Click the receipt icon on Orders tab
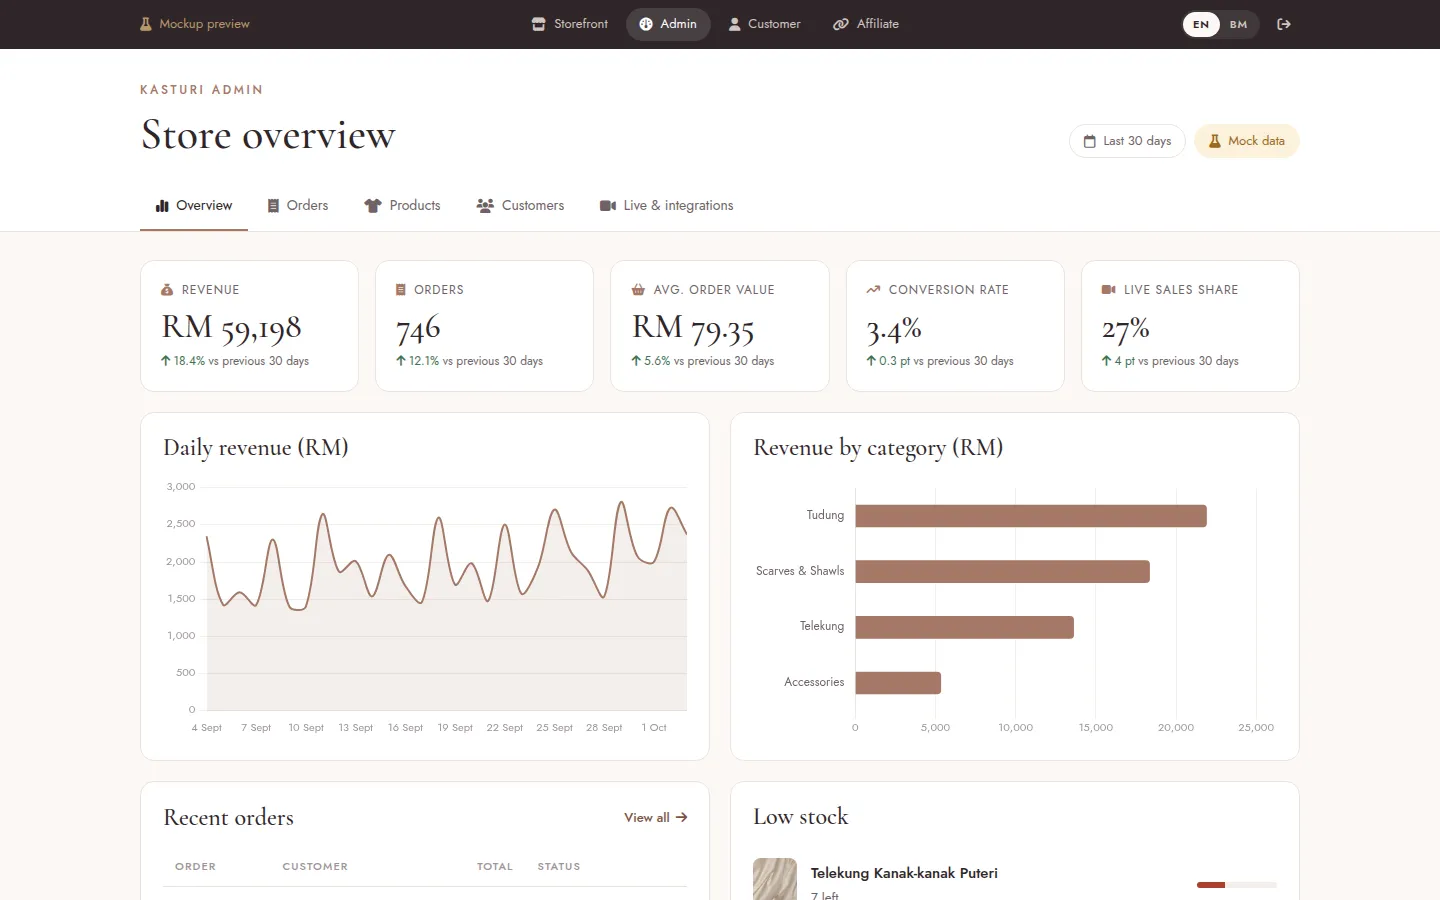This screenshot has height=900, width=1440. pyautogui.click(x=273, y=206)
